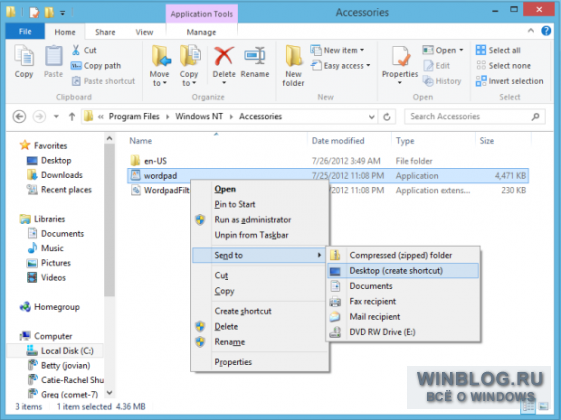Image resolution: width=561 pixels, height=420 pixels.
Task: Click the Windows NT breadcrumb
Action: (x=199, y=117)
